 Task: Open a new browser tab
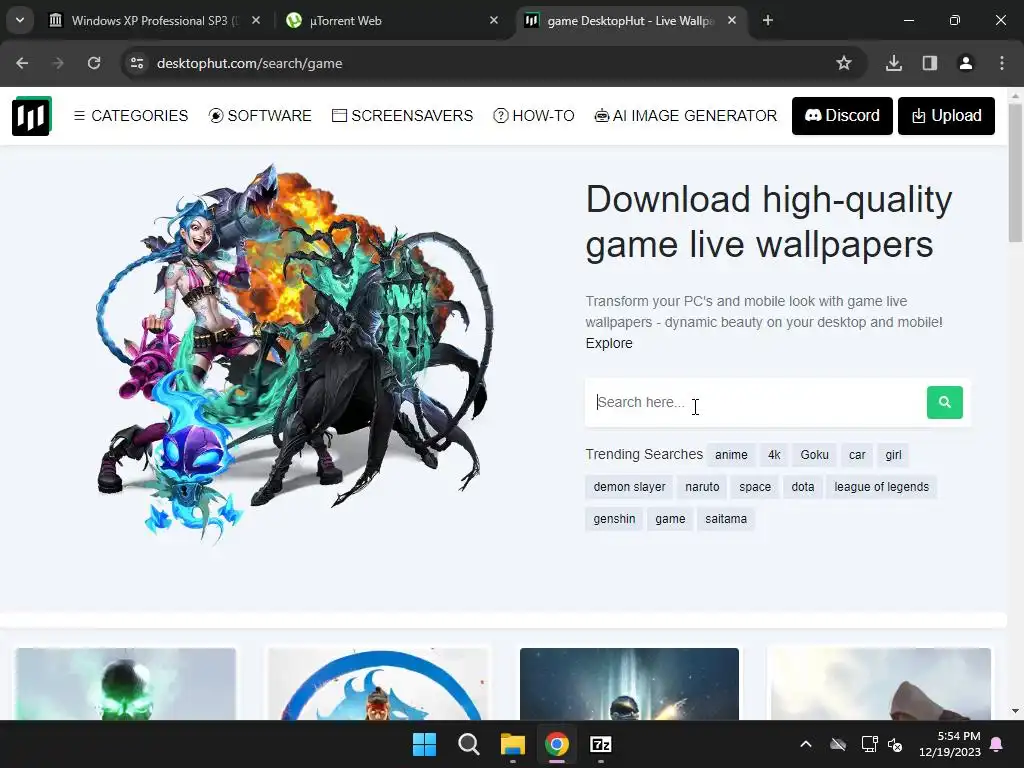coord(768,21)
